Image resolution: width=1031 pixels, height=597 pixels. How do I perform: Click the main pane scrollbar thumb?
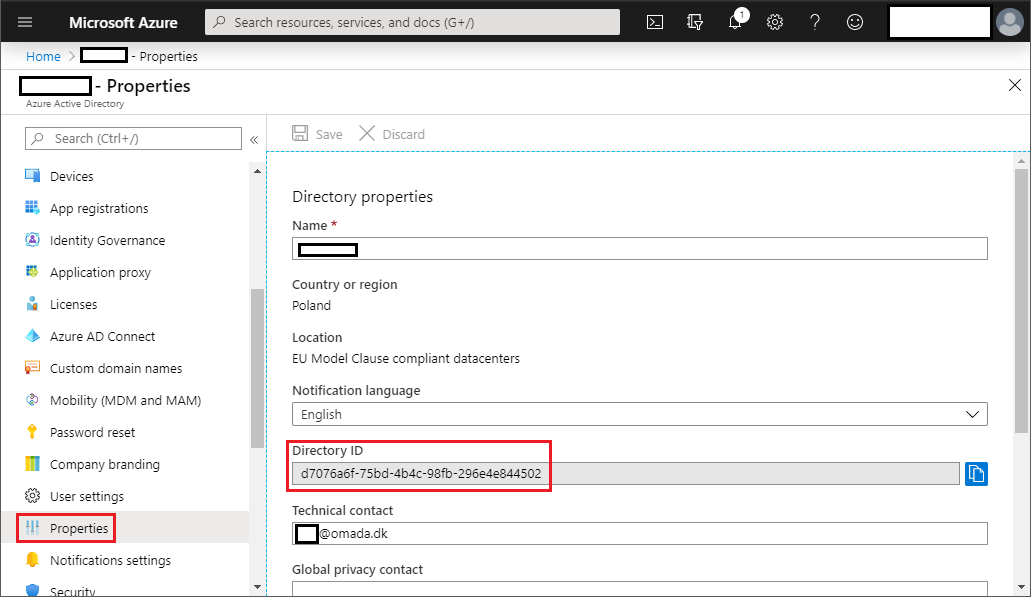pos(1020,300)
